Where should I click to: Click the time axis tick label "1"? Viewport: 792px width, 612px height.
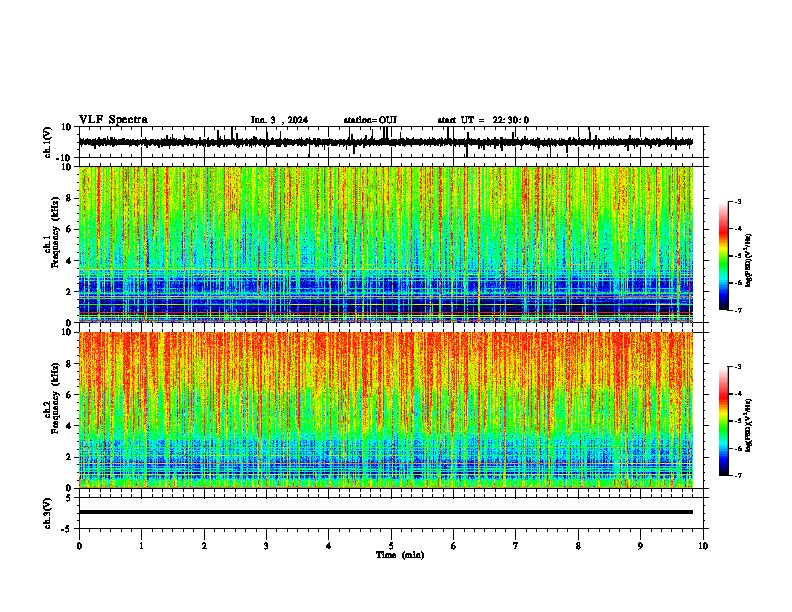point(142,546)
